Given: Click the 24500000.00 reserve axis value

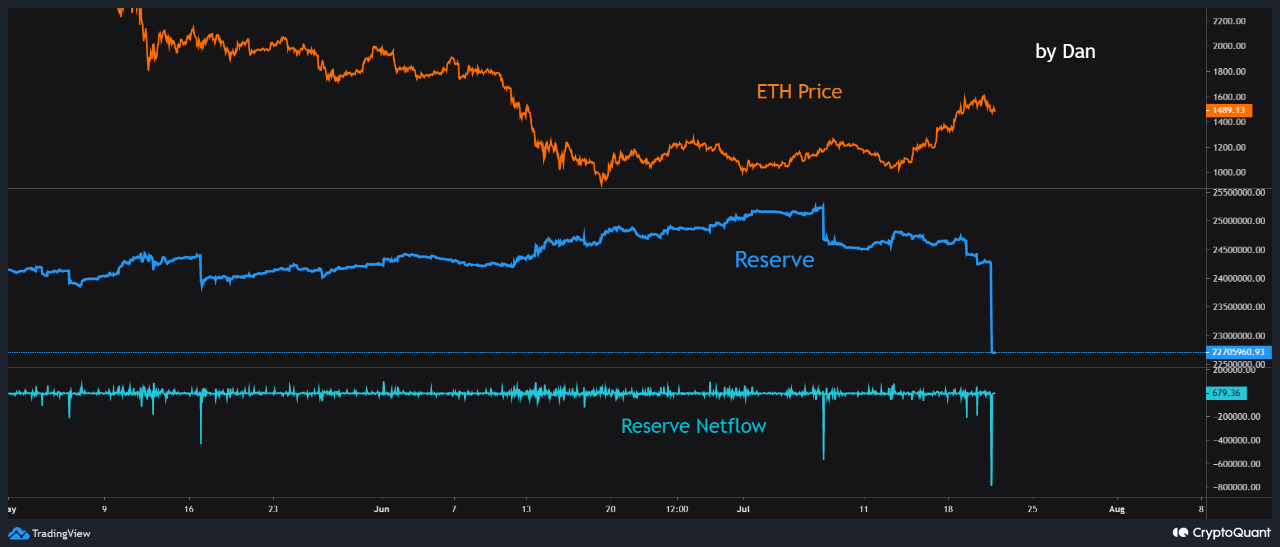Looking at the screenshot, I should click(1240, 250).
